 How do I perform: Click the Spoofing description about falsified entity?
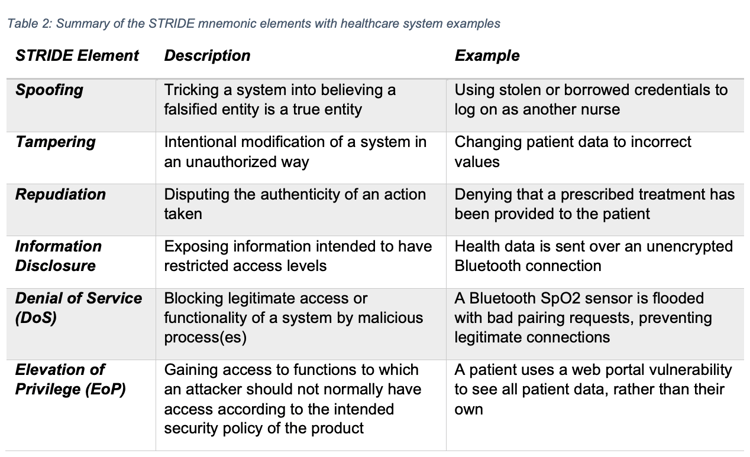click(280, 100)
